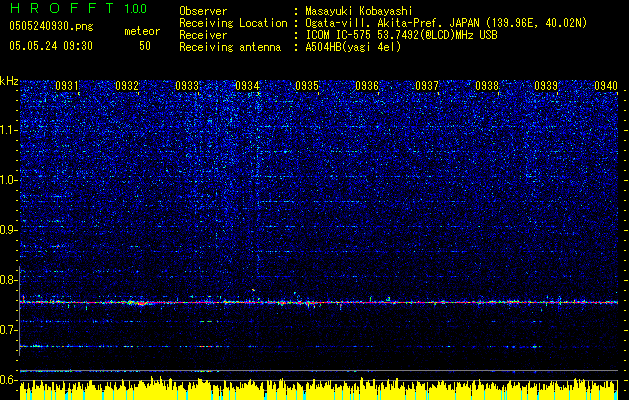Click the 0.9 kHz axis label
Viewport: 629px width, 400px height.
coord(8,230)
